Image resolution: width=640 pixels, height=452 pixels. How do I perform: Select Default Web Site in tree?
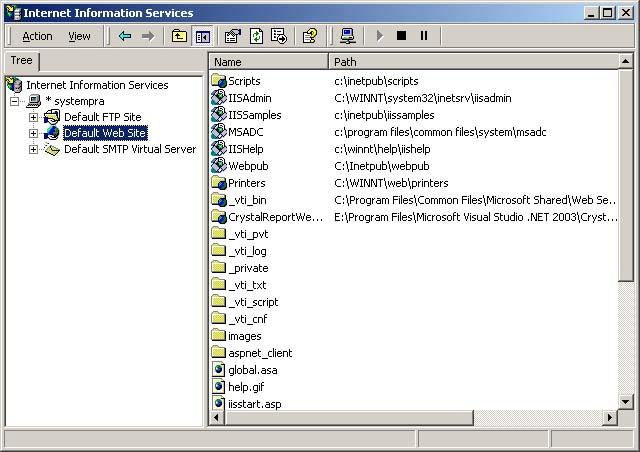coord(105,133)
